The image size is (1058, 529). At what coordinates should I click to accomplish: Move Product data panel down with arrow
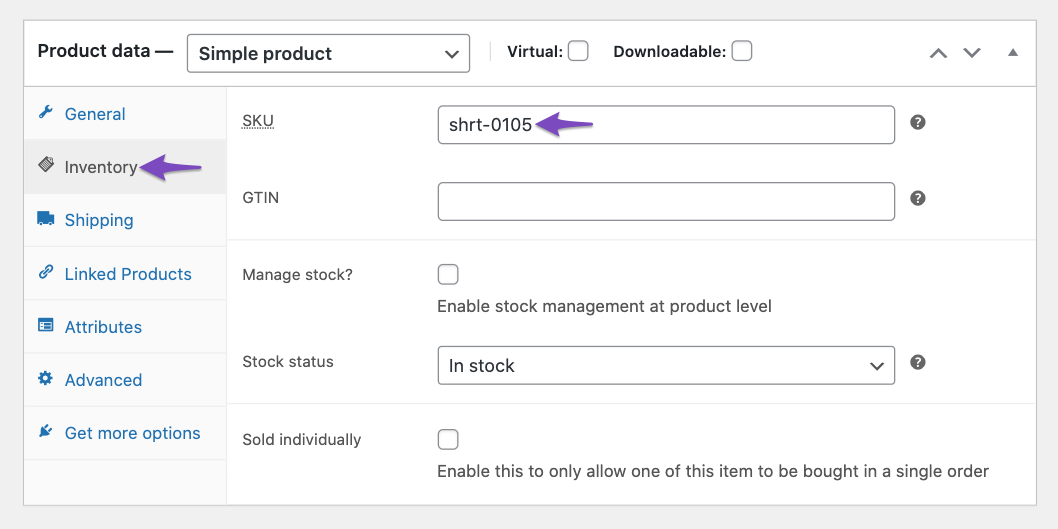tap(972, 53)
